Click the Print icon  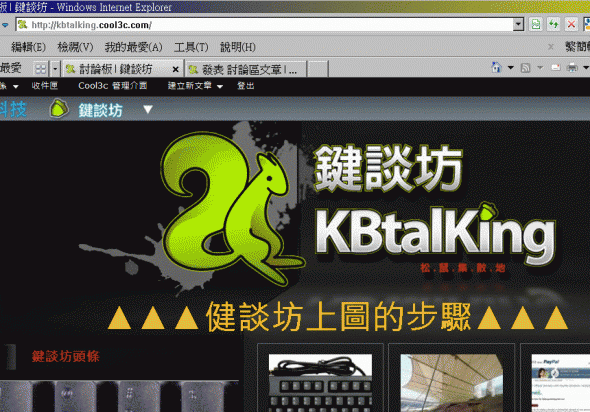pyautogui.click(x=572, y=68)
